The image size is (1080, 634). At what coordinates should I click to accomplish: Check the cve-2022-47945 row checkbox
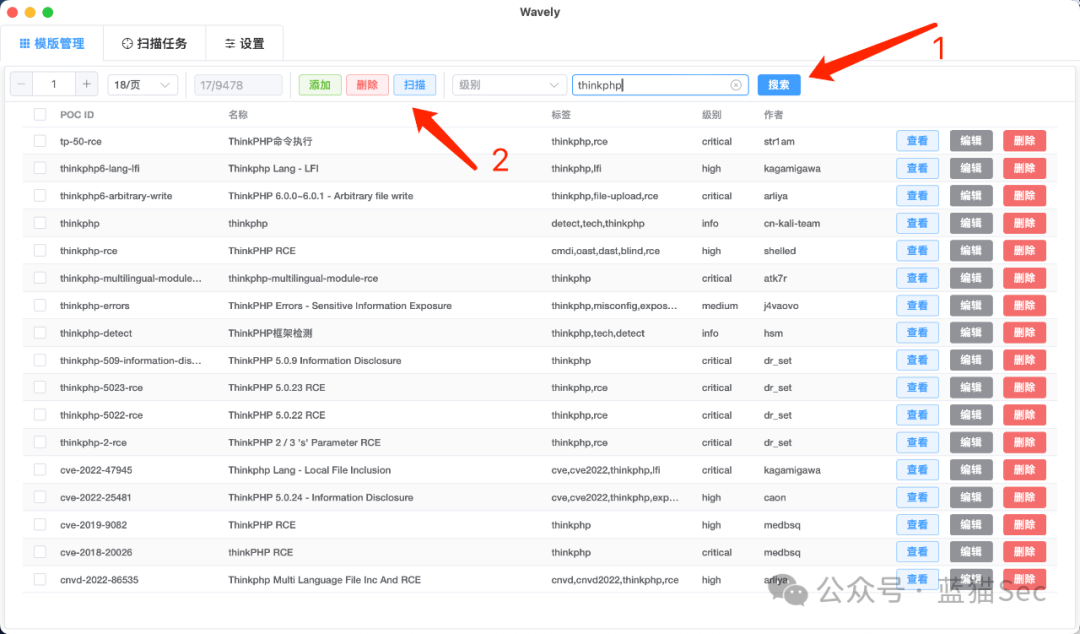coord(40,469)
